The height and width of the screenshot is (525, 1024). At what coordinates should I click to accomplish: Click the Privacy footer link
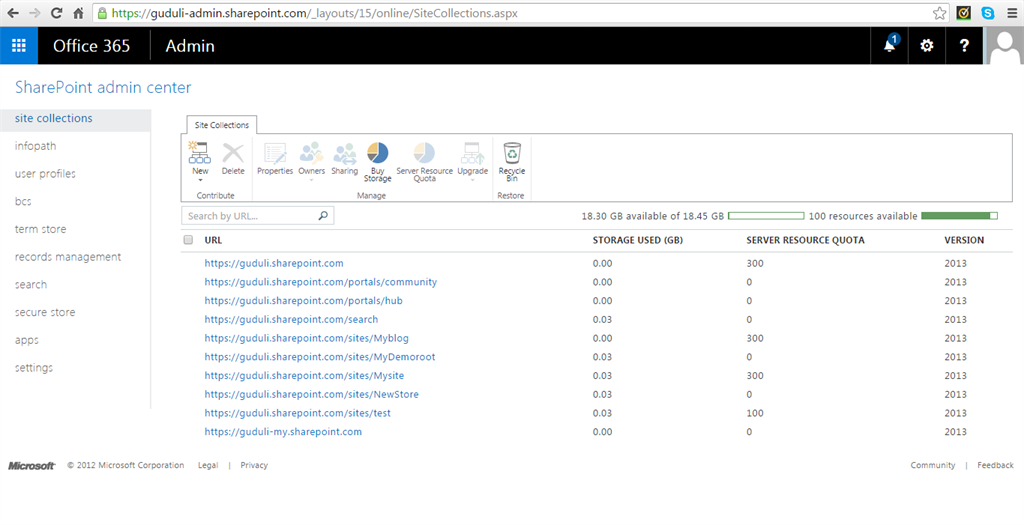pos(254,465)
